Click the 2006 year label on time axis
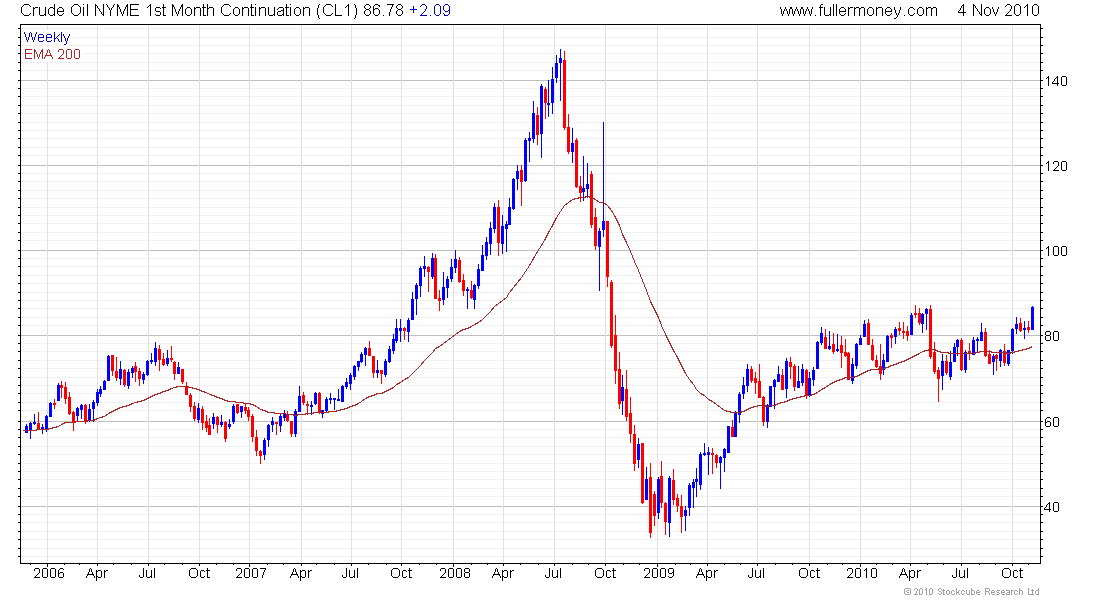This screenshot has width=1100, height=600. click(48, 573)
